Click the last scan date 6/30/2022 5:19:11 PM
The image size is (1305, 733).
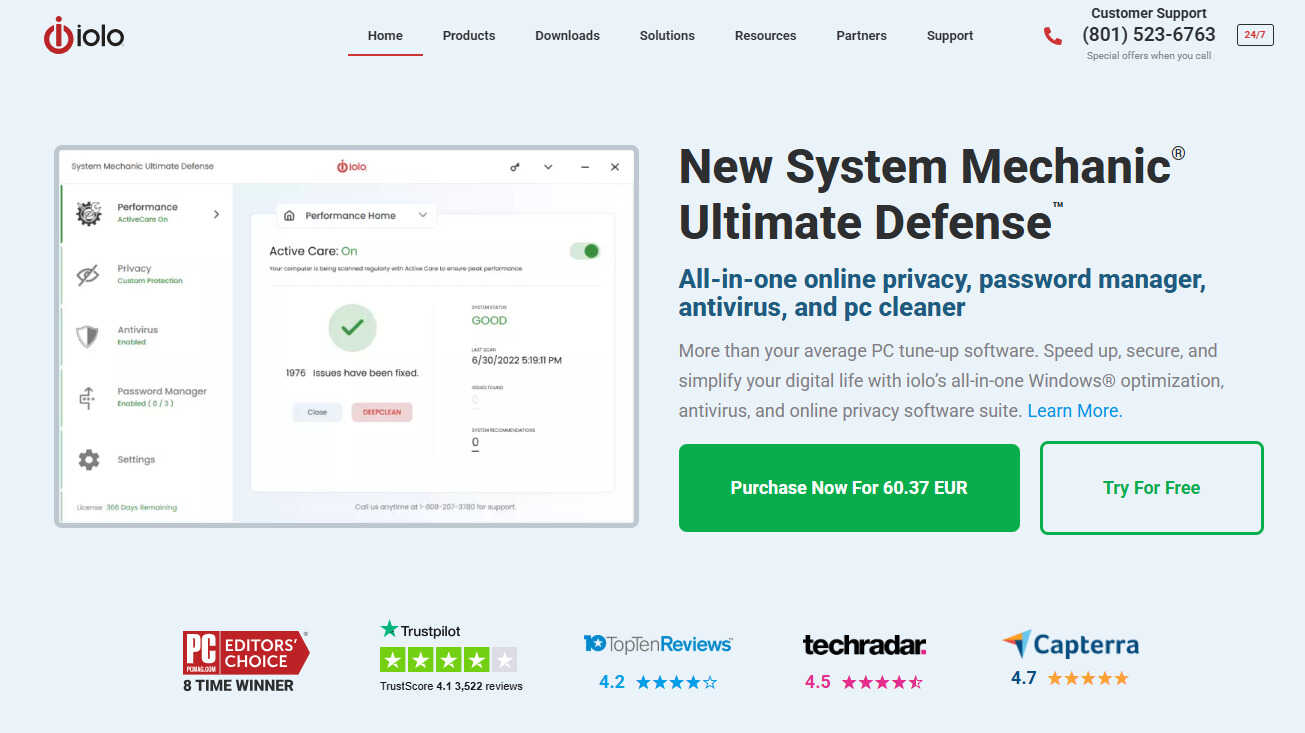pyautogui.click(x=517, y=360)
